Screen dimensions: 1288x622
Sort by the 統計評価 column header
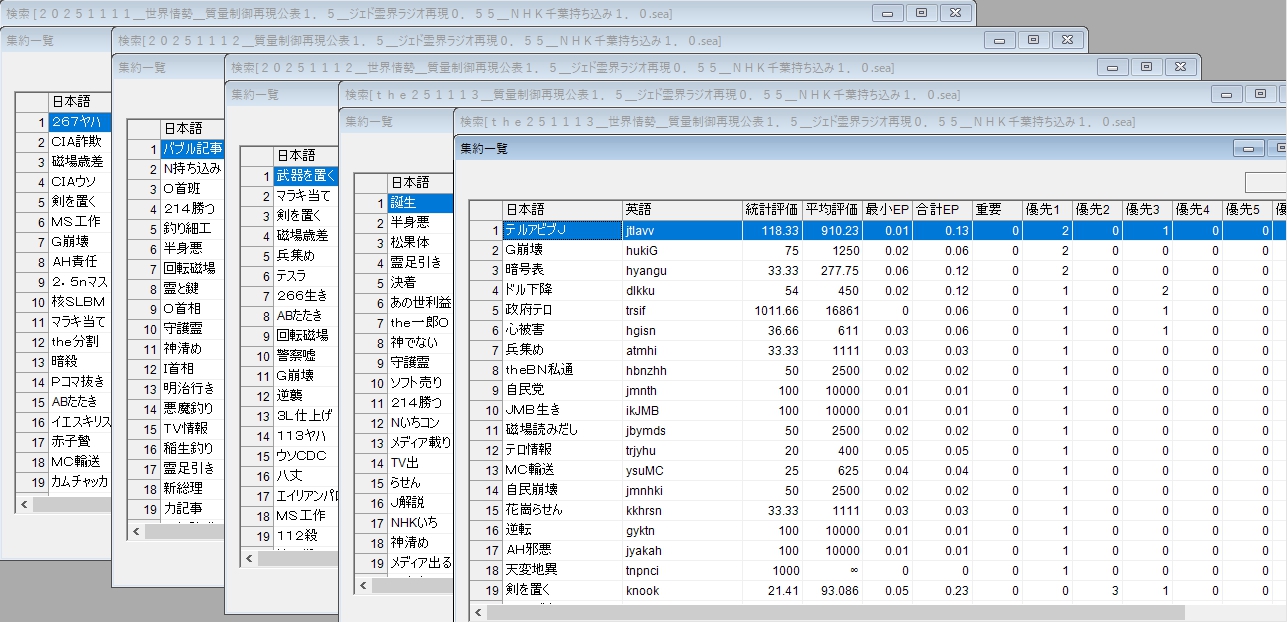pyautogui.click(x=771, y=210)
